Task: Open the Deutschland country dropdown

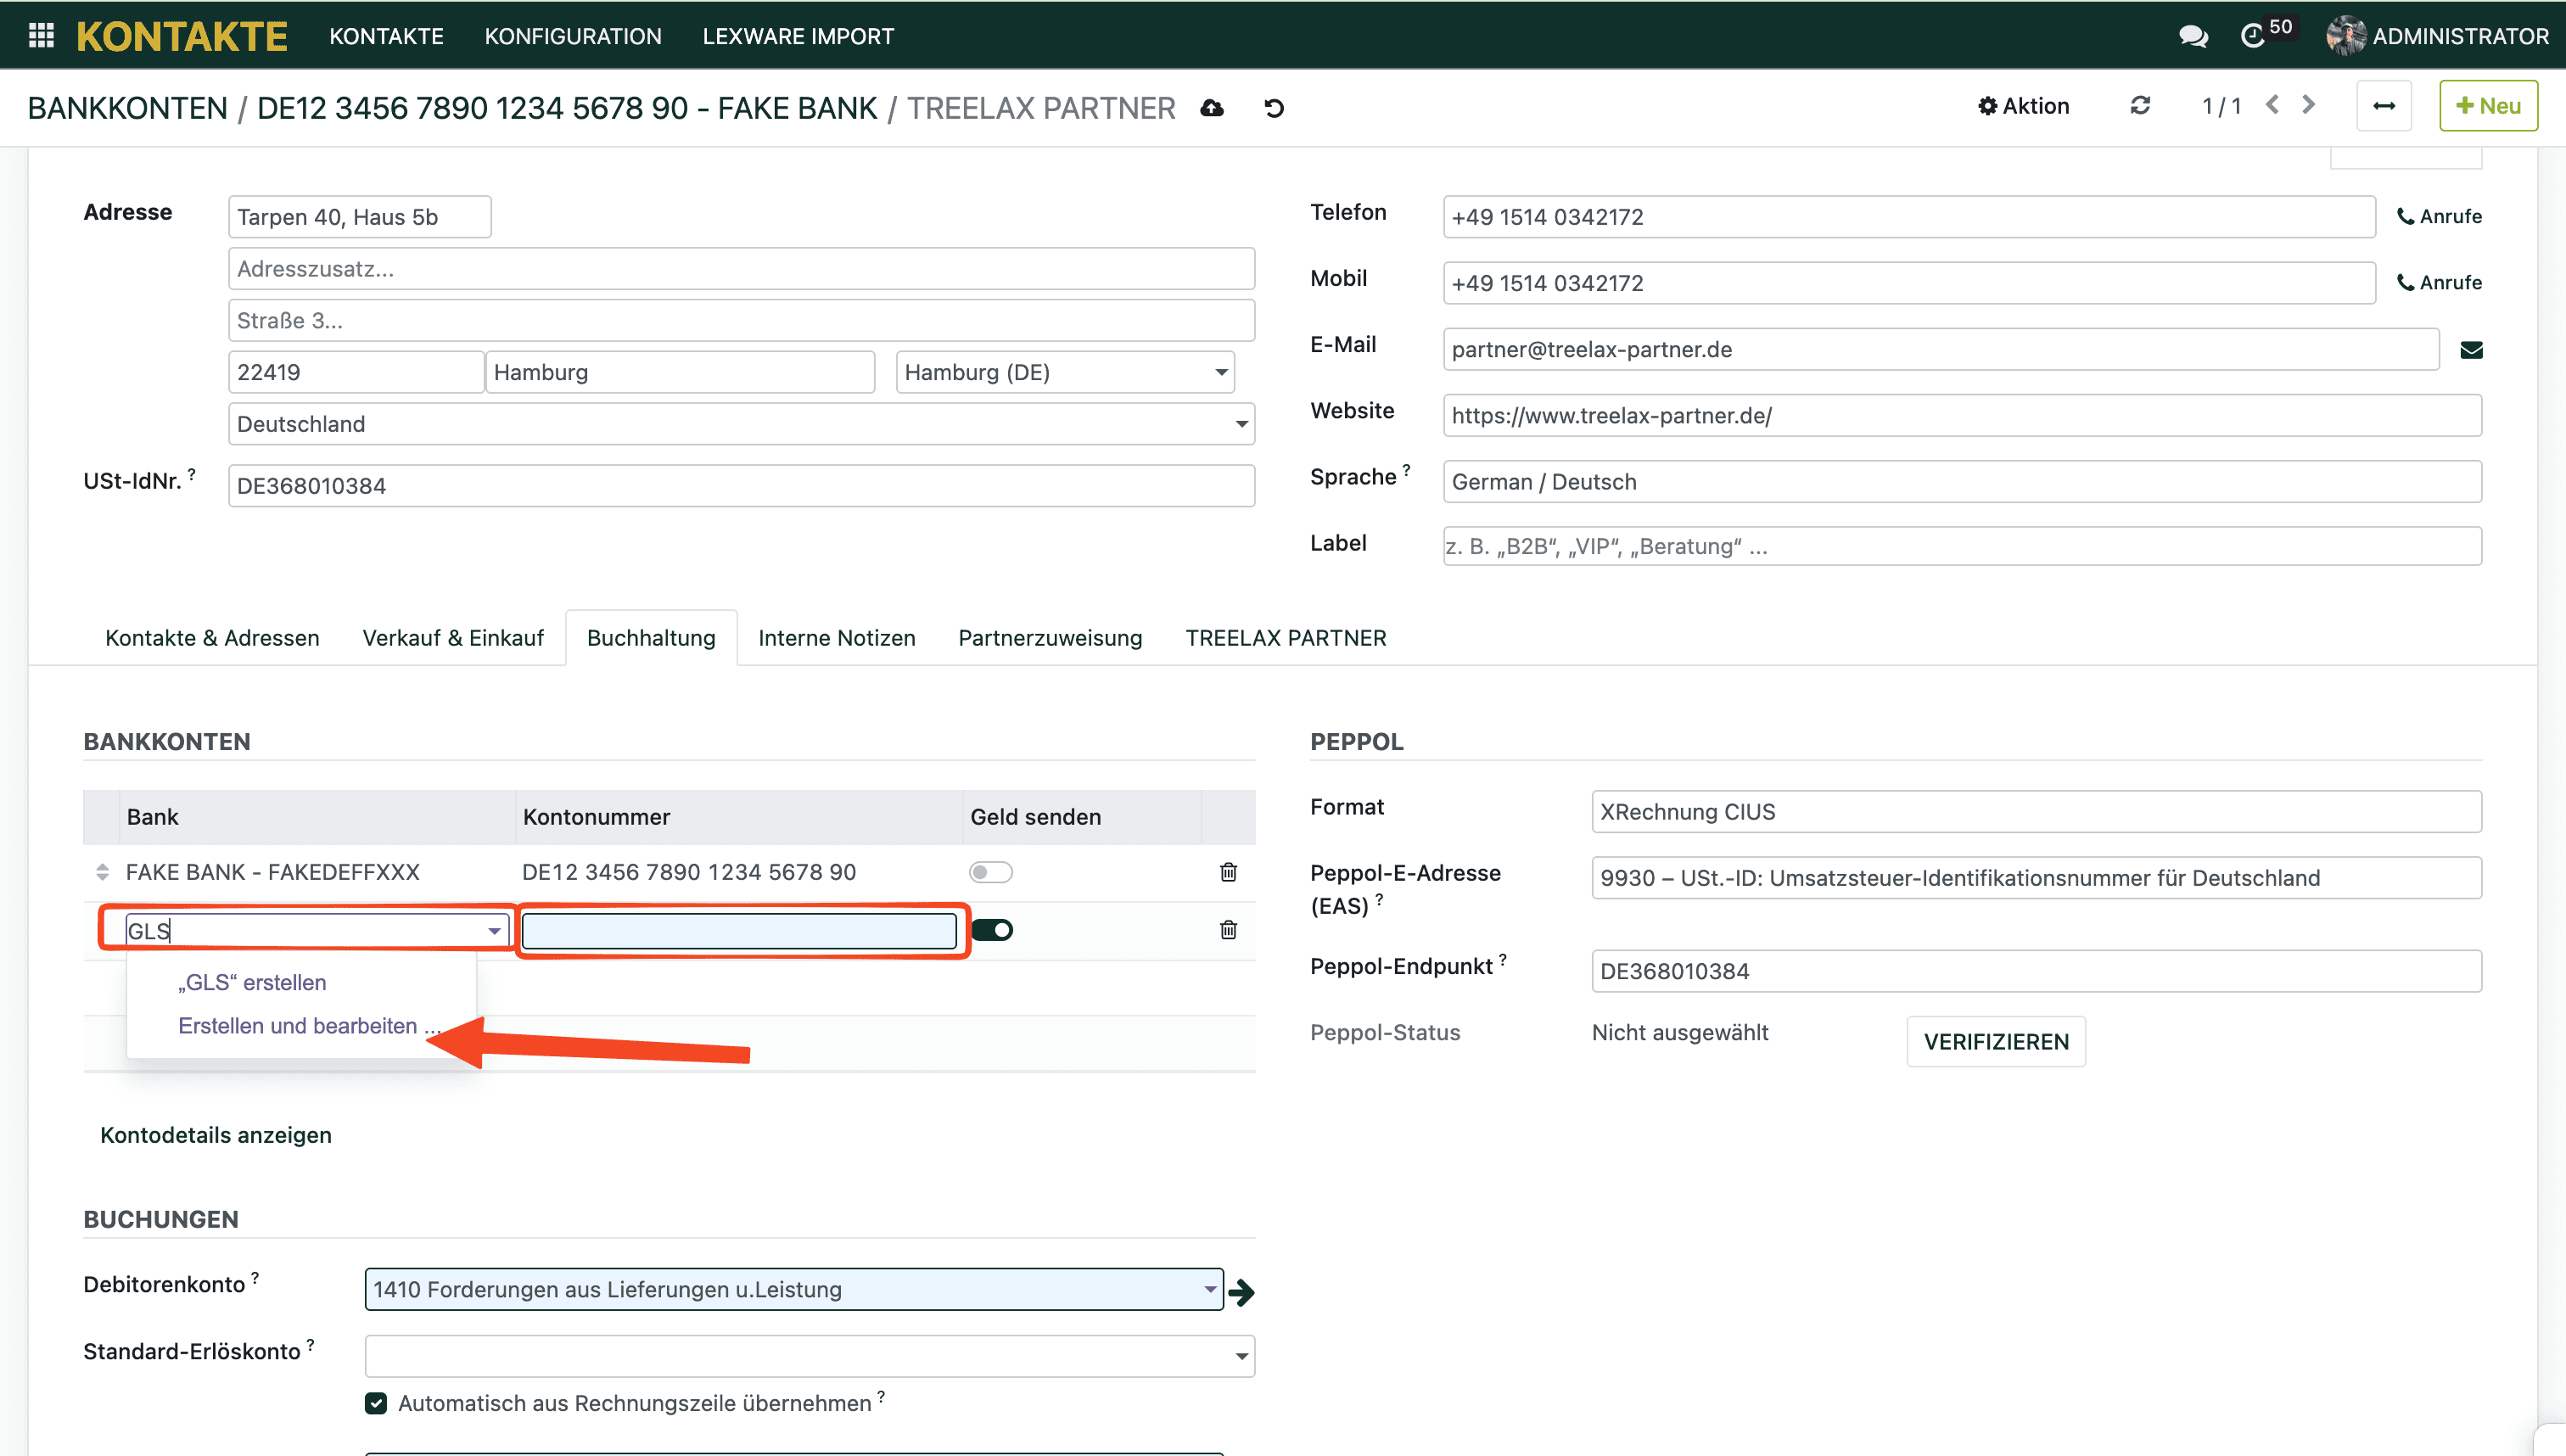Action: [x=1241, y=424]
